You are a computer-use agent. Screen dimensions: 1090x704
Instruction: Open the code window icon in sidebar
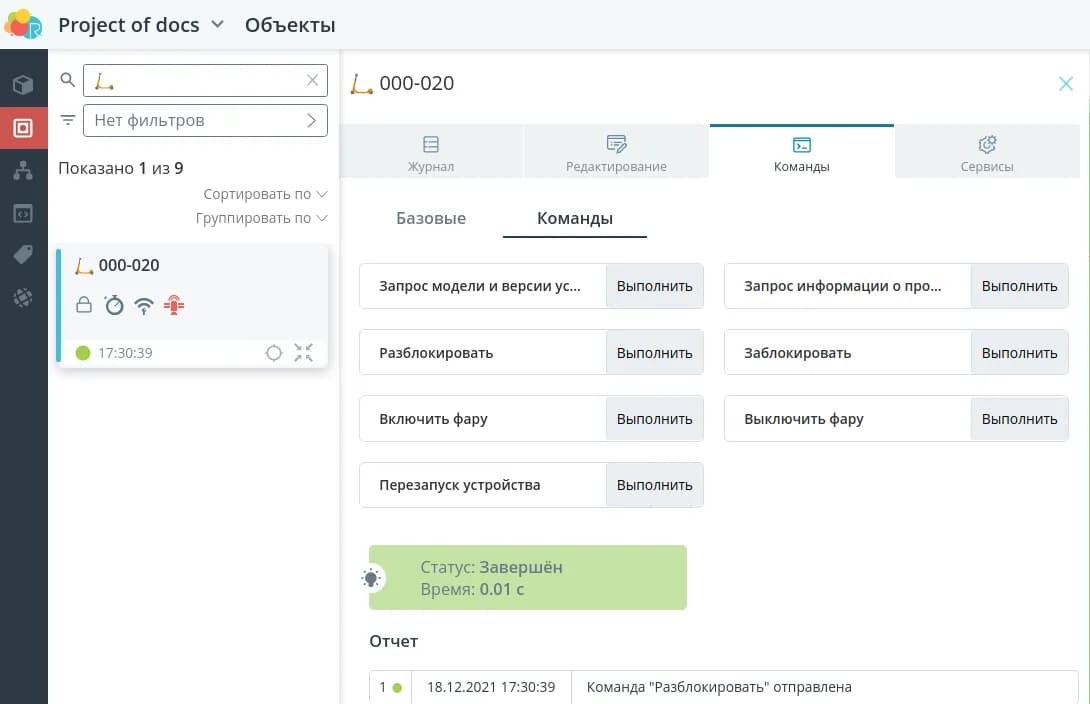23,213
